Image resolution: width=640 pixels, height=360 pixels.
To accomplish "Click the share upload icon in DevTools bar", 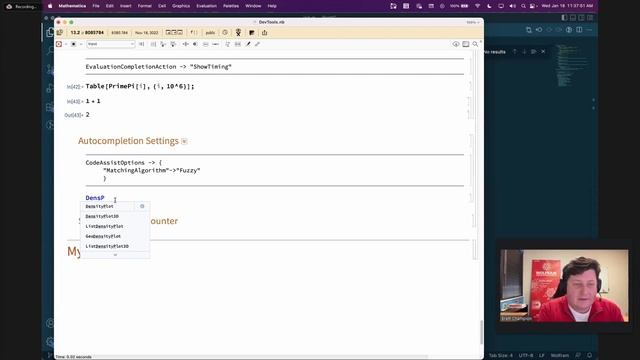I will (x=264, y=33).
